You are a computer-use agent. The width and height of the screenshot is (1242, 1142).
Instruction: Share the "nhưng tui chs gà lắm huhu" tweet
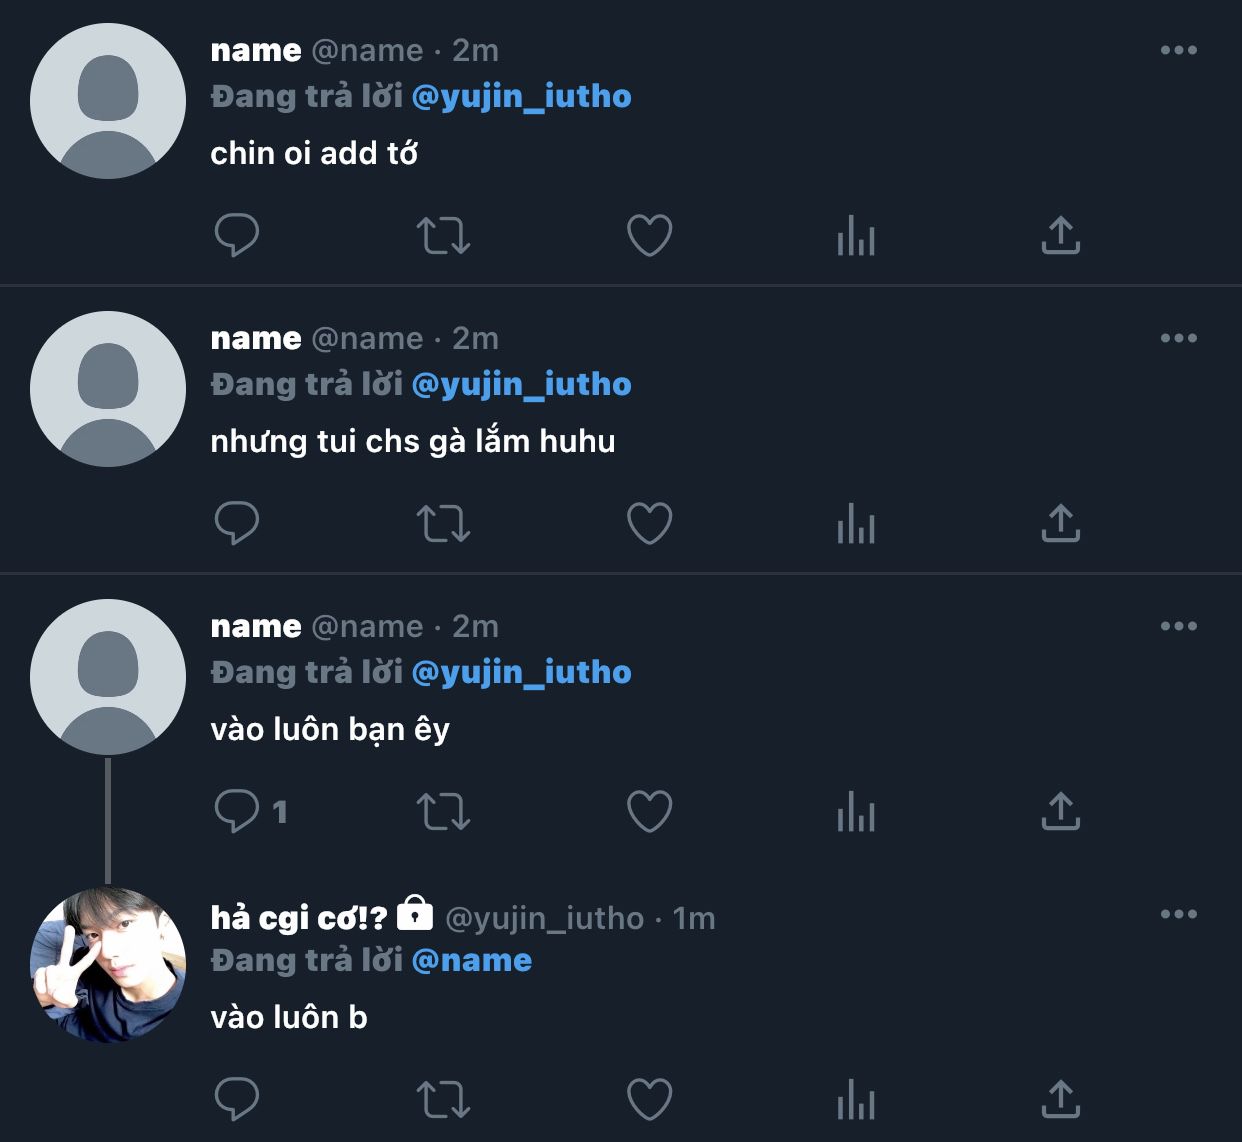tap(1061, 523)
